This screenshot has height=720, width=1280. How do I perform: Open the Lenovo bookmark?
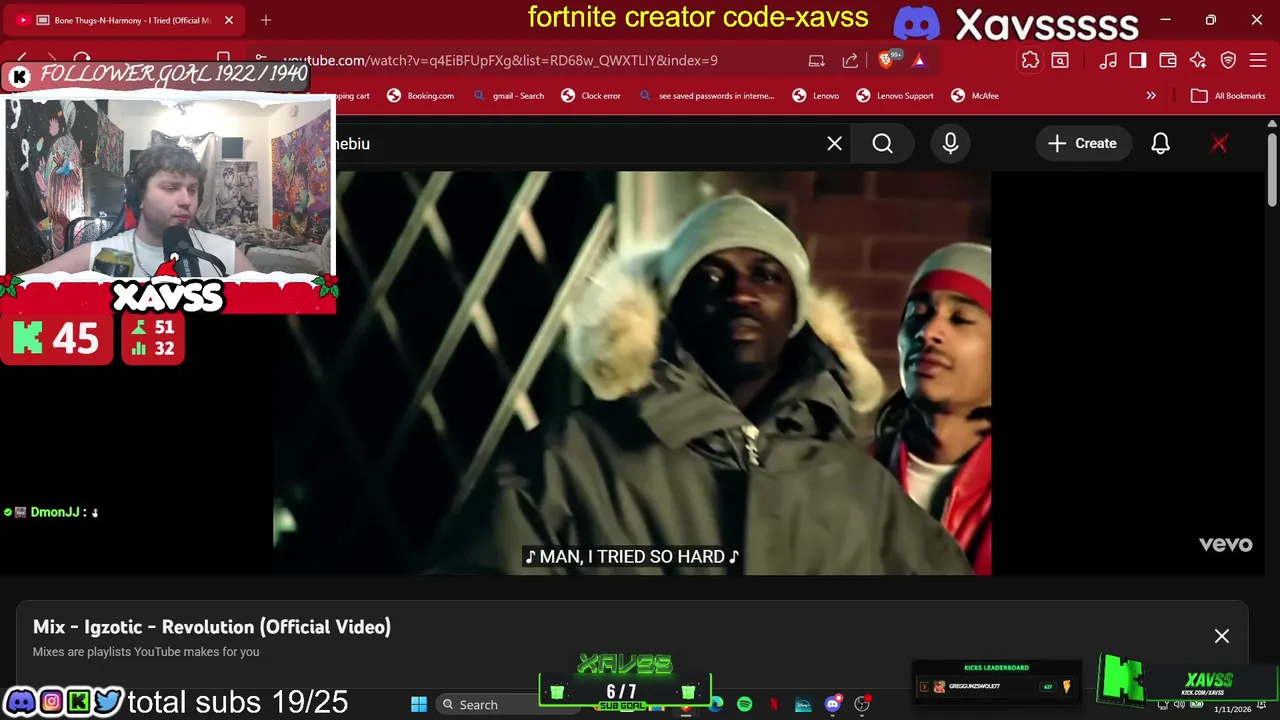[816, 96]
